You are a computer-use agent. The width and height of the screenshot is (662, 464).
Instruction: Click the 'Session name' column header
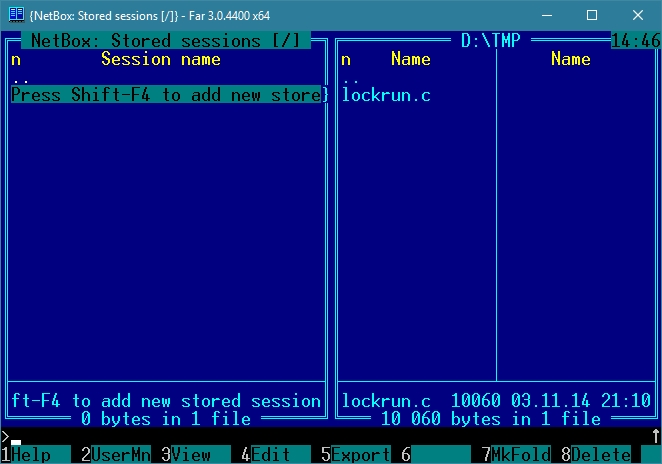tap(161, 59)
